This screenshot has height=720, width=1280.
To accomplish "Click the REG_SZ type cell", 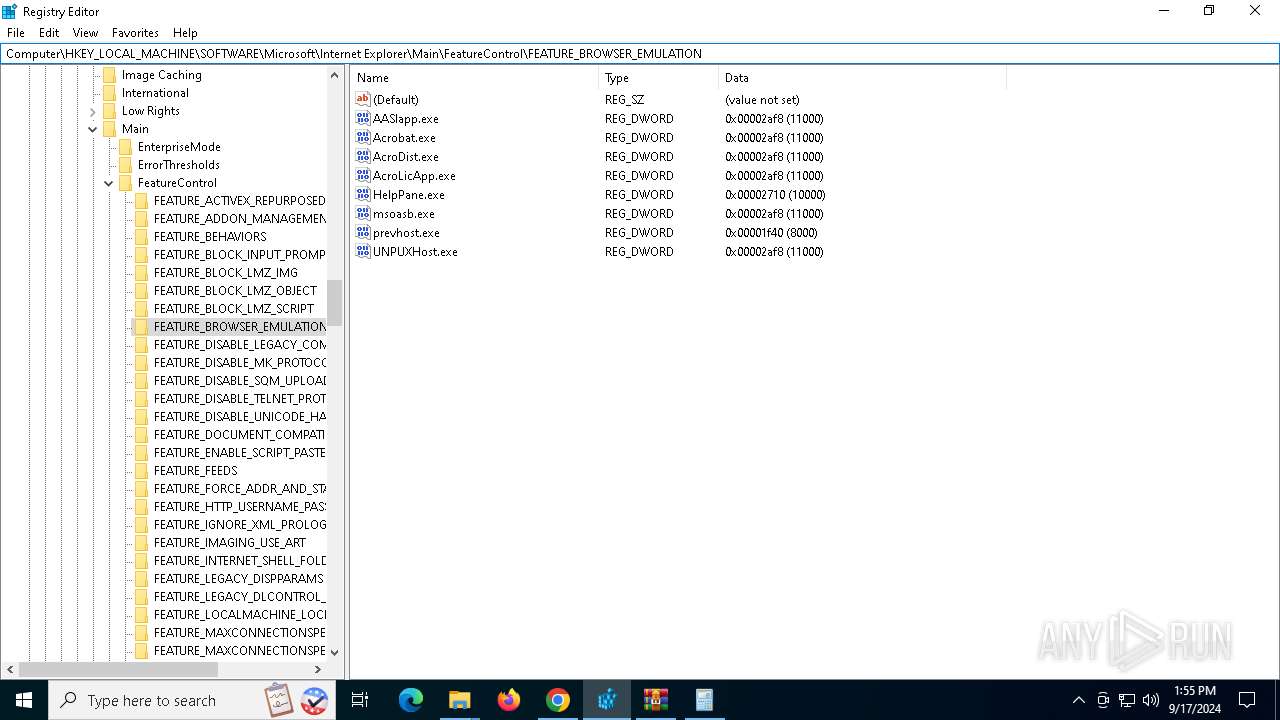I will point(624,99).
